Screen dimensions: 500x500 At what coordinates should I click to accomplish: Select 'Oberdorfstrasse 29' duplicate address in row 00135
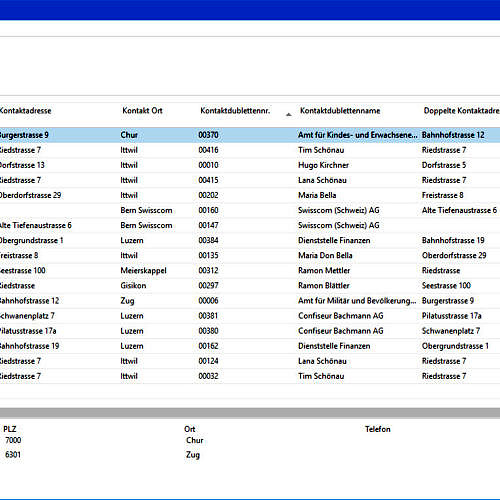(x=454, y=255)
